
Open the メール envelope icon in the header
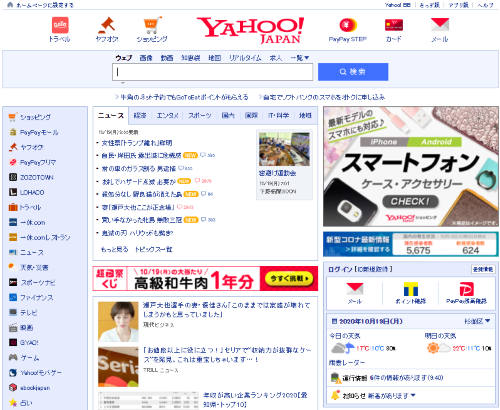tap(440, 24)
